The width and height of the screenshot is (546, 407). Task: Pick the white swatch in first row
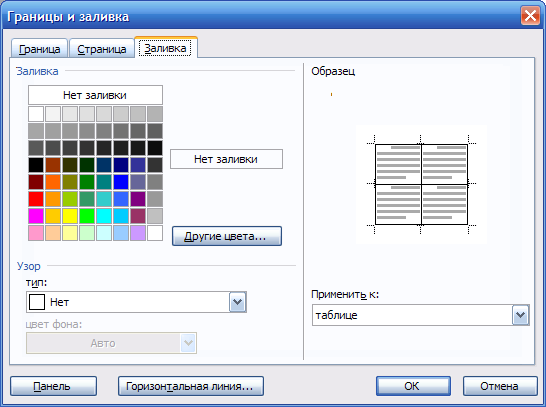point(36,114)
